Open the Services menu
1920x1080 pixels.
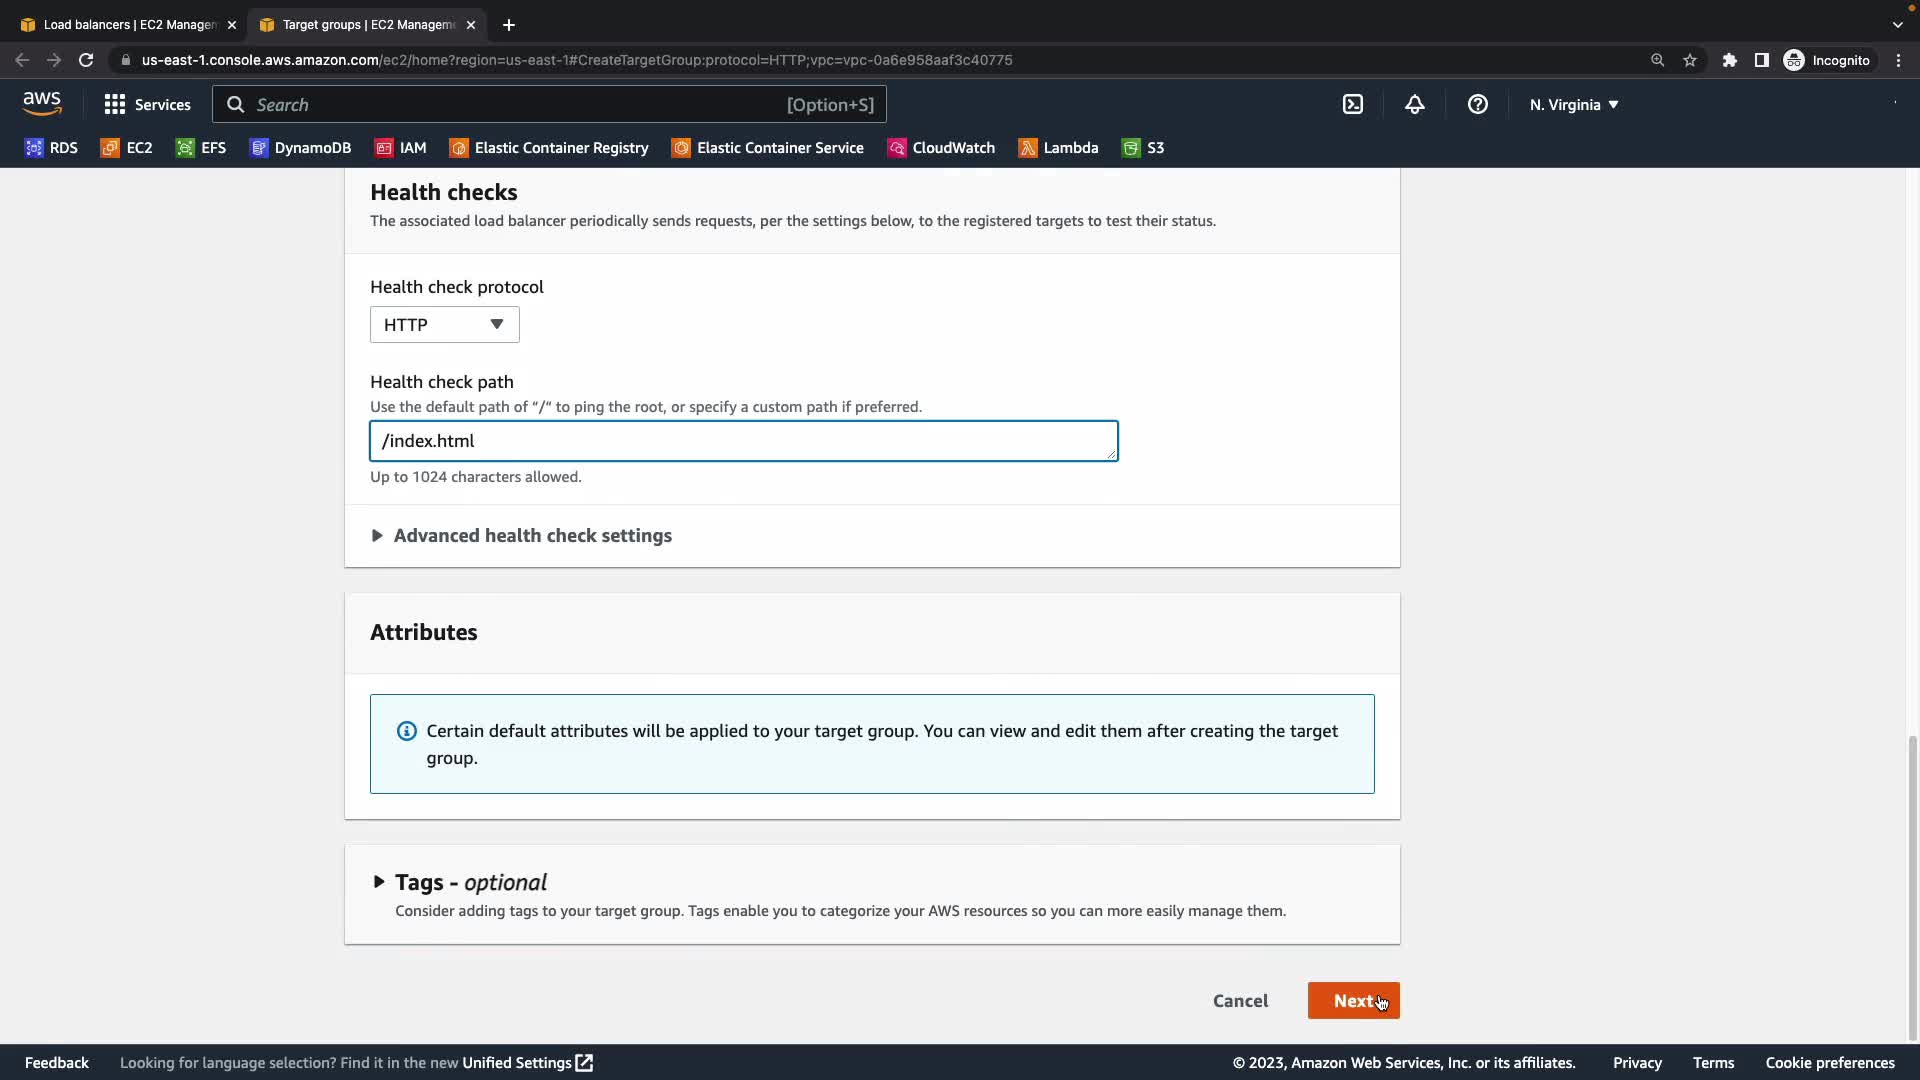[147, 105]
